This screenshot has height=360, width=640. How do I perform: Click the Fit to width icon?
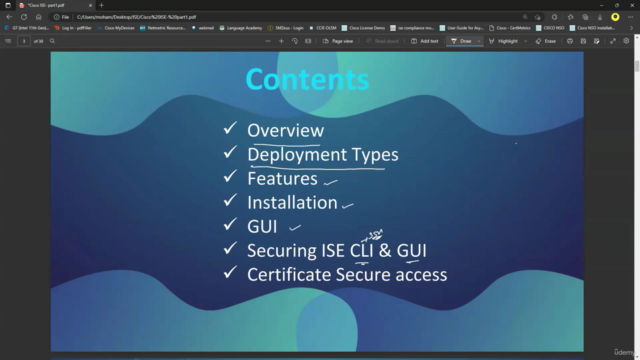tap(308, 41)
